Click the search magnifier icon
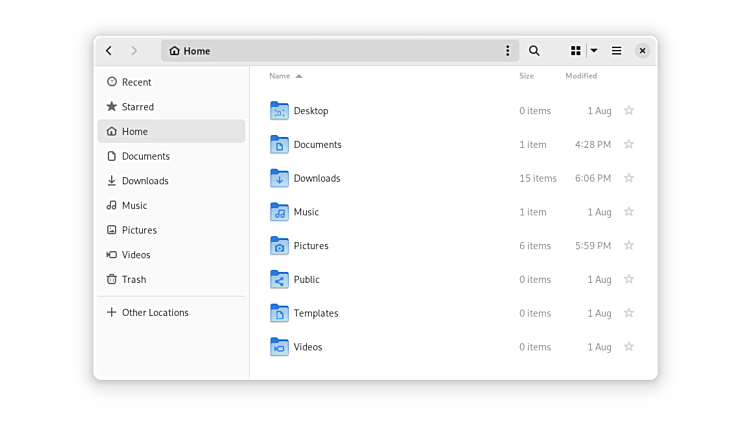 [534, 51]
